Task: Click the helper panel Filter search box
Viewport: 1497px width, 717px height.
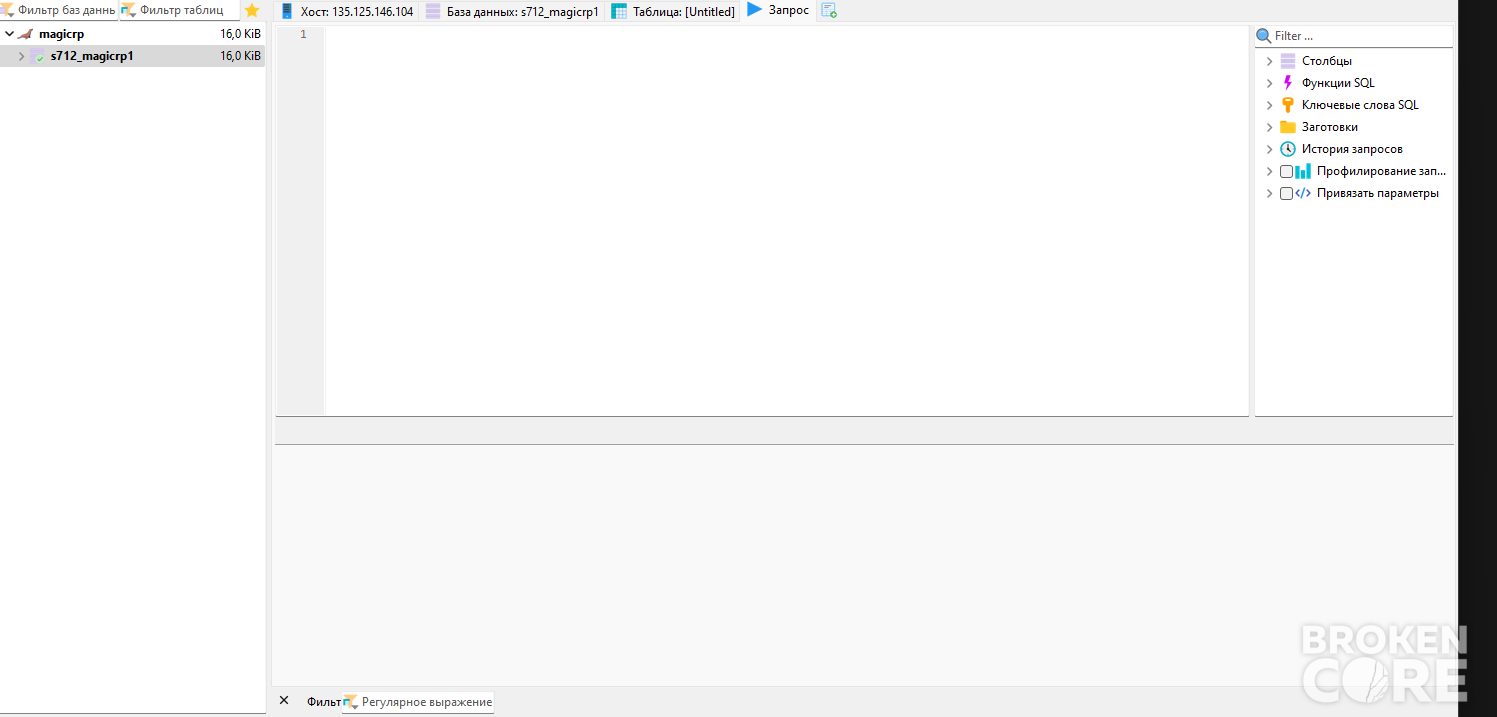Action: click(1354, 36)
